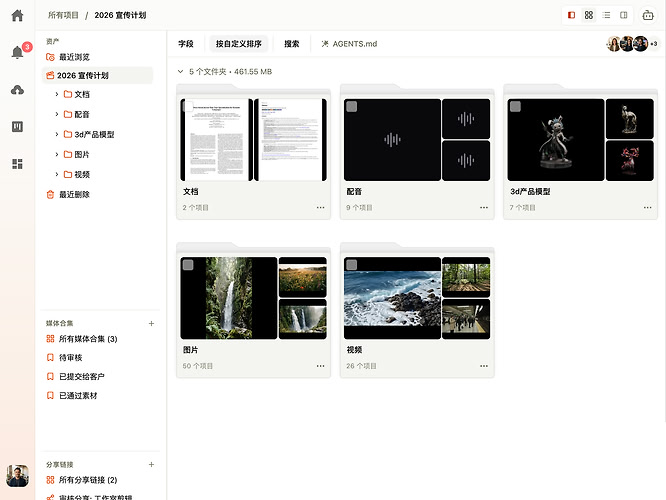Collapse the 5 个文件夹 section
The height and width of the screenshot is (500, 666).
pos(181,72)
